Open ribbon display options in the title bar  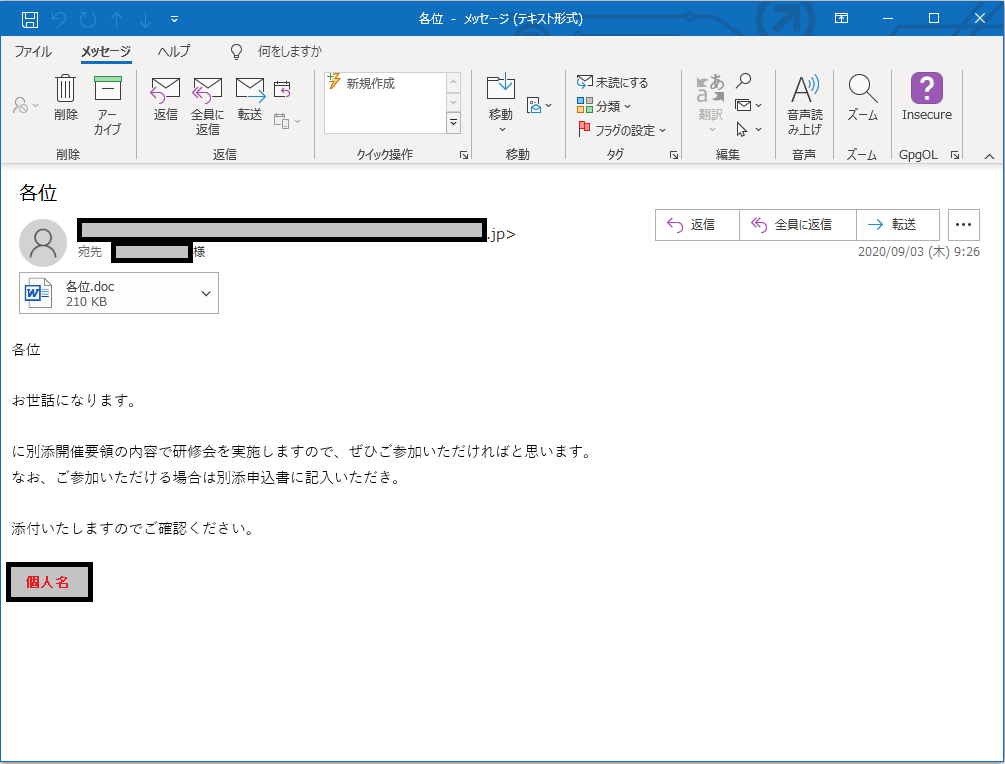point(841,19)
